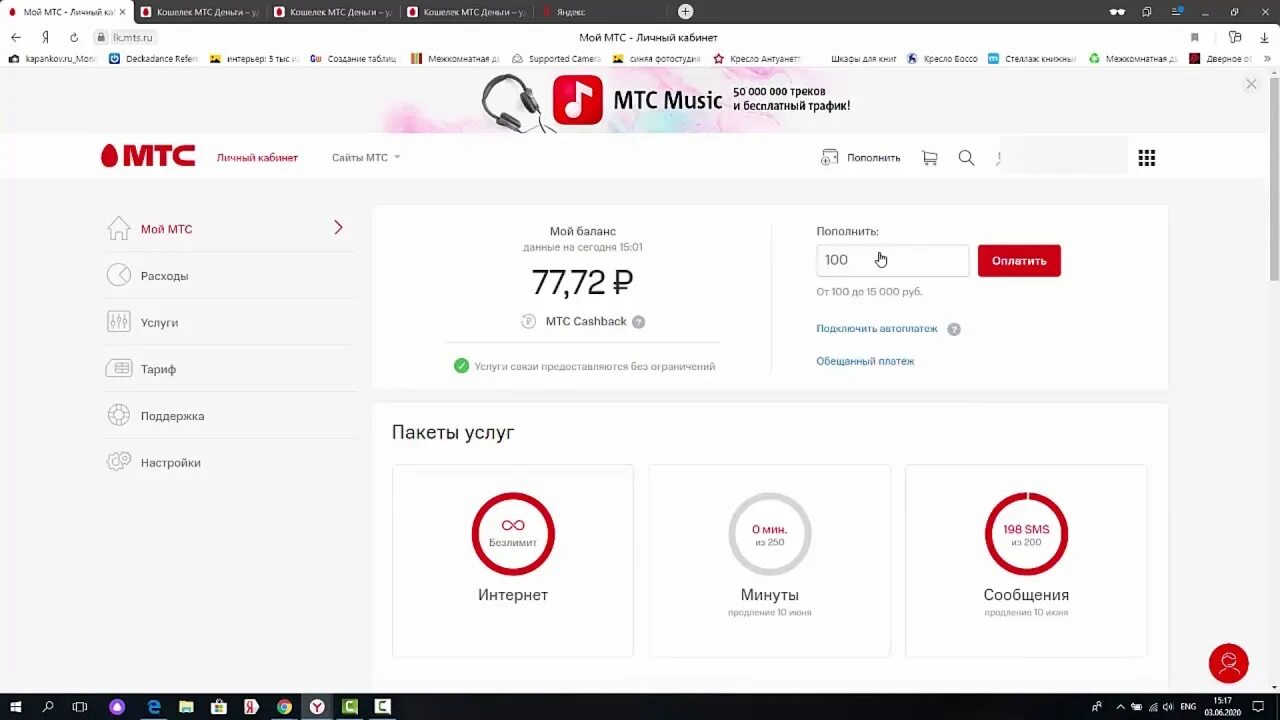Expand the Сайты МТС dropdown

(x=366, y=158)
